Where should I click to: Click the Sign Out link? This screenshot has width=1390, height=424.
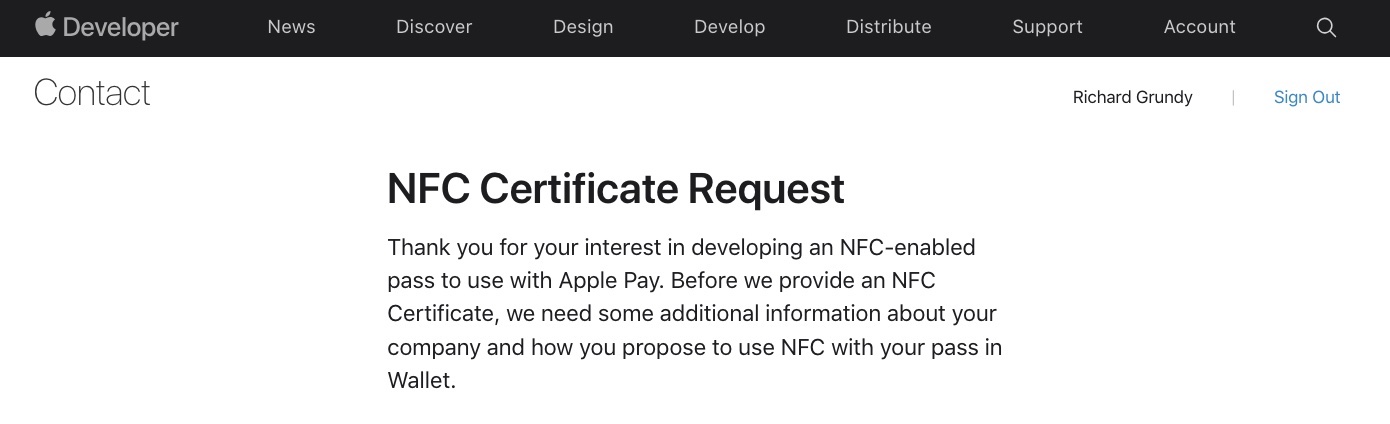(x=1307, y=97)
